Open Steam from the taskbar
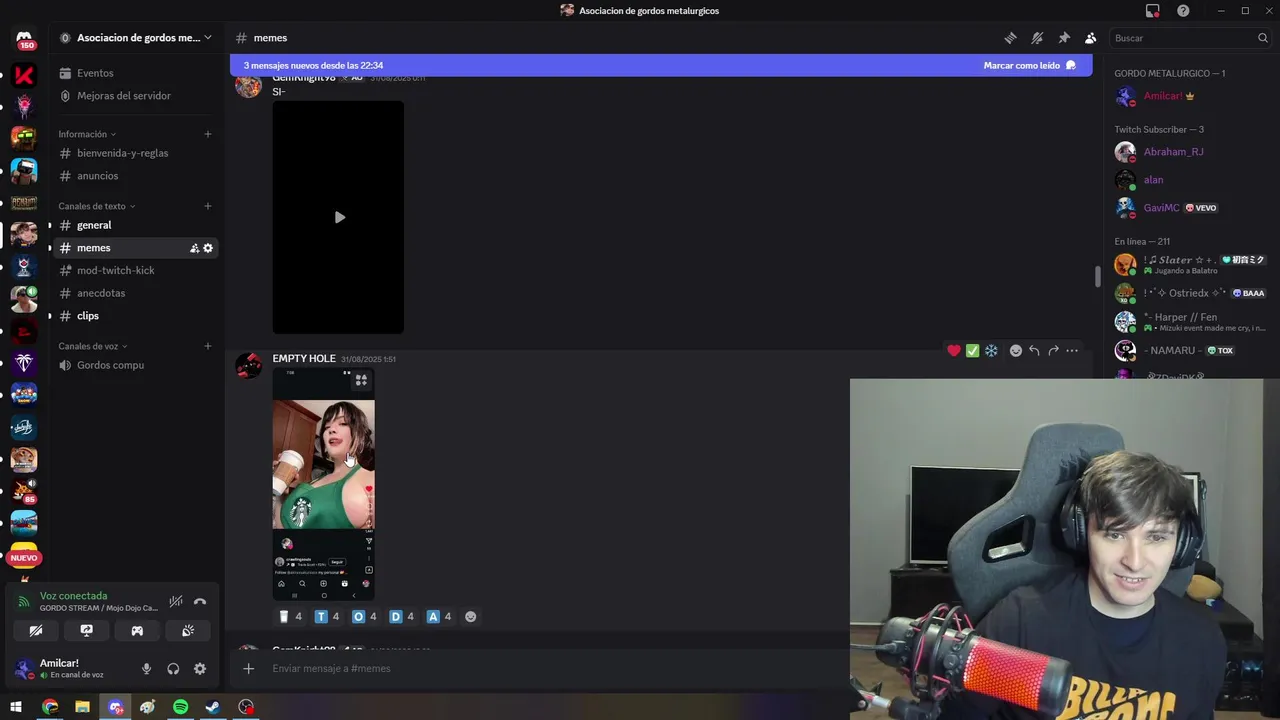The image size is (1280, 720). coord(213,707)
